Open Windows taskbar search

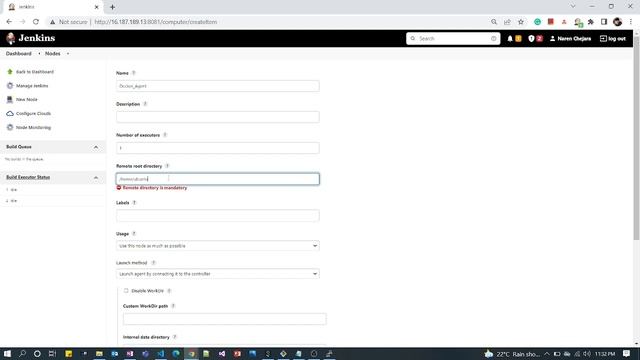pyautogui.click(x=22, y=353)
